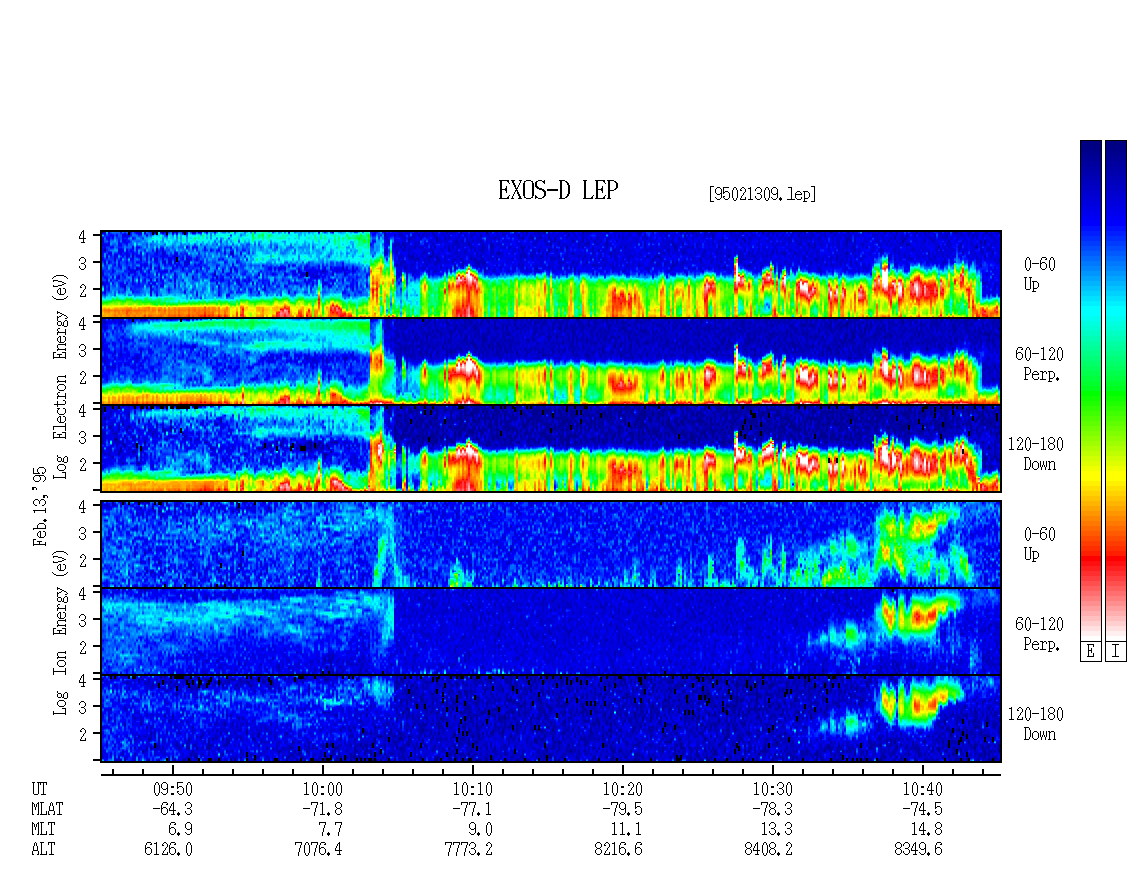Click the ALT row label
Viewport: 1130px width, 875px height.
[x=43, y=850]
